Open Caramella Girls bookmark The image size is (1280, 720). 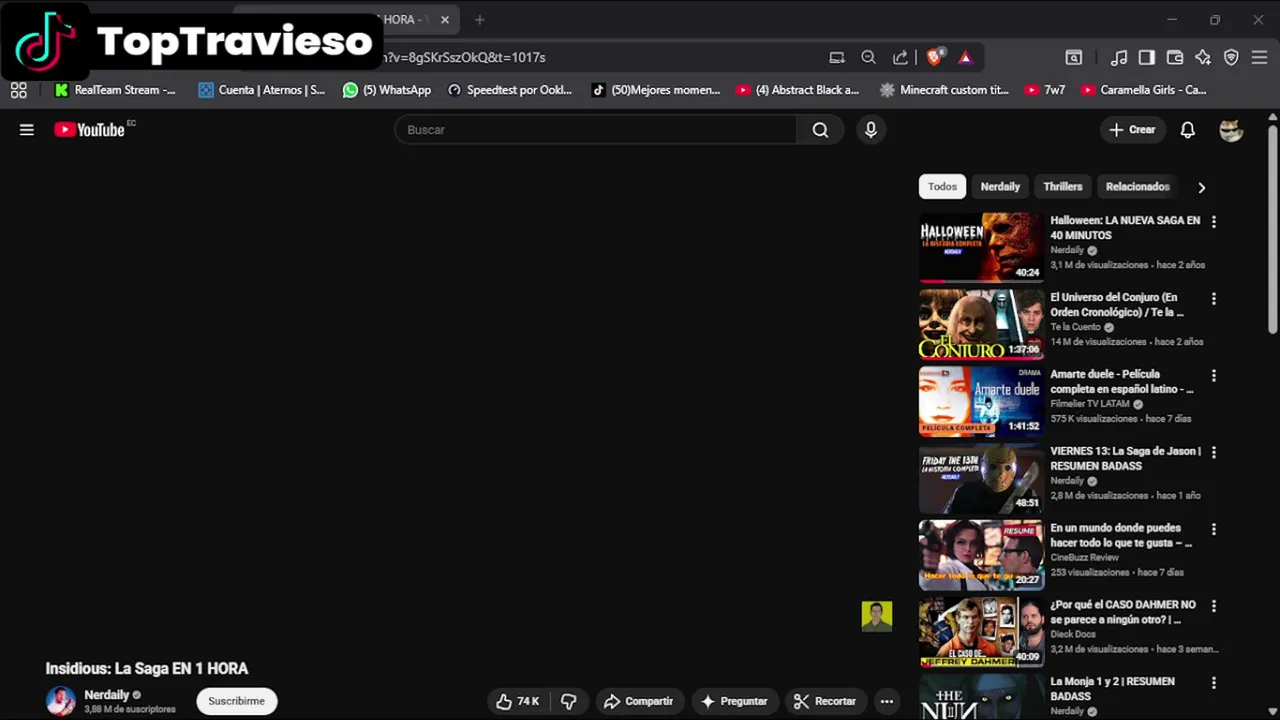pyautogui.click(x=1144, y=90)
